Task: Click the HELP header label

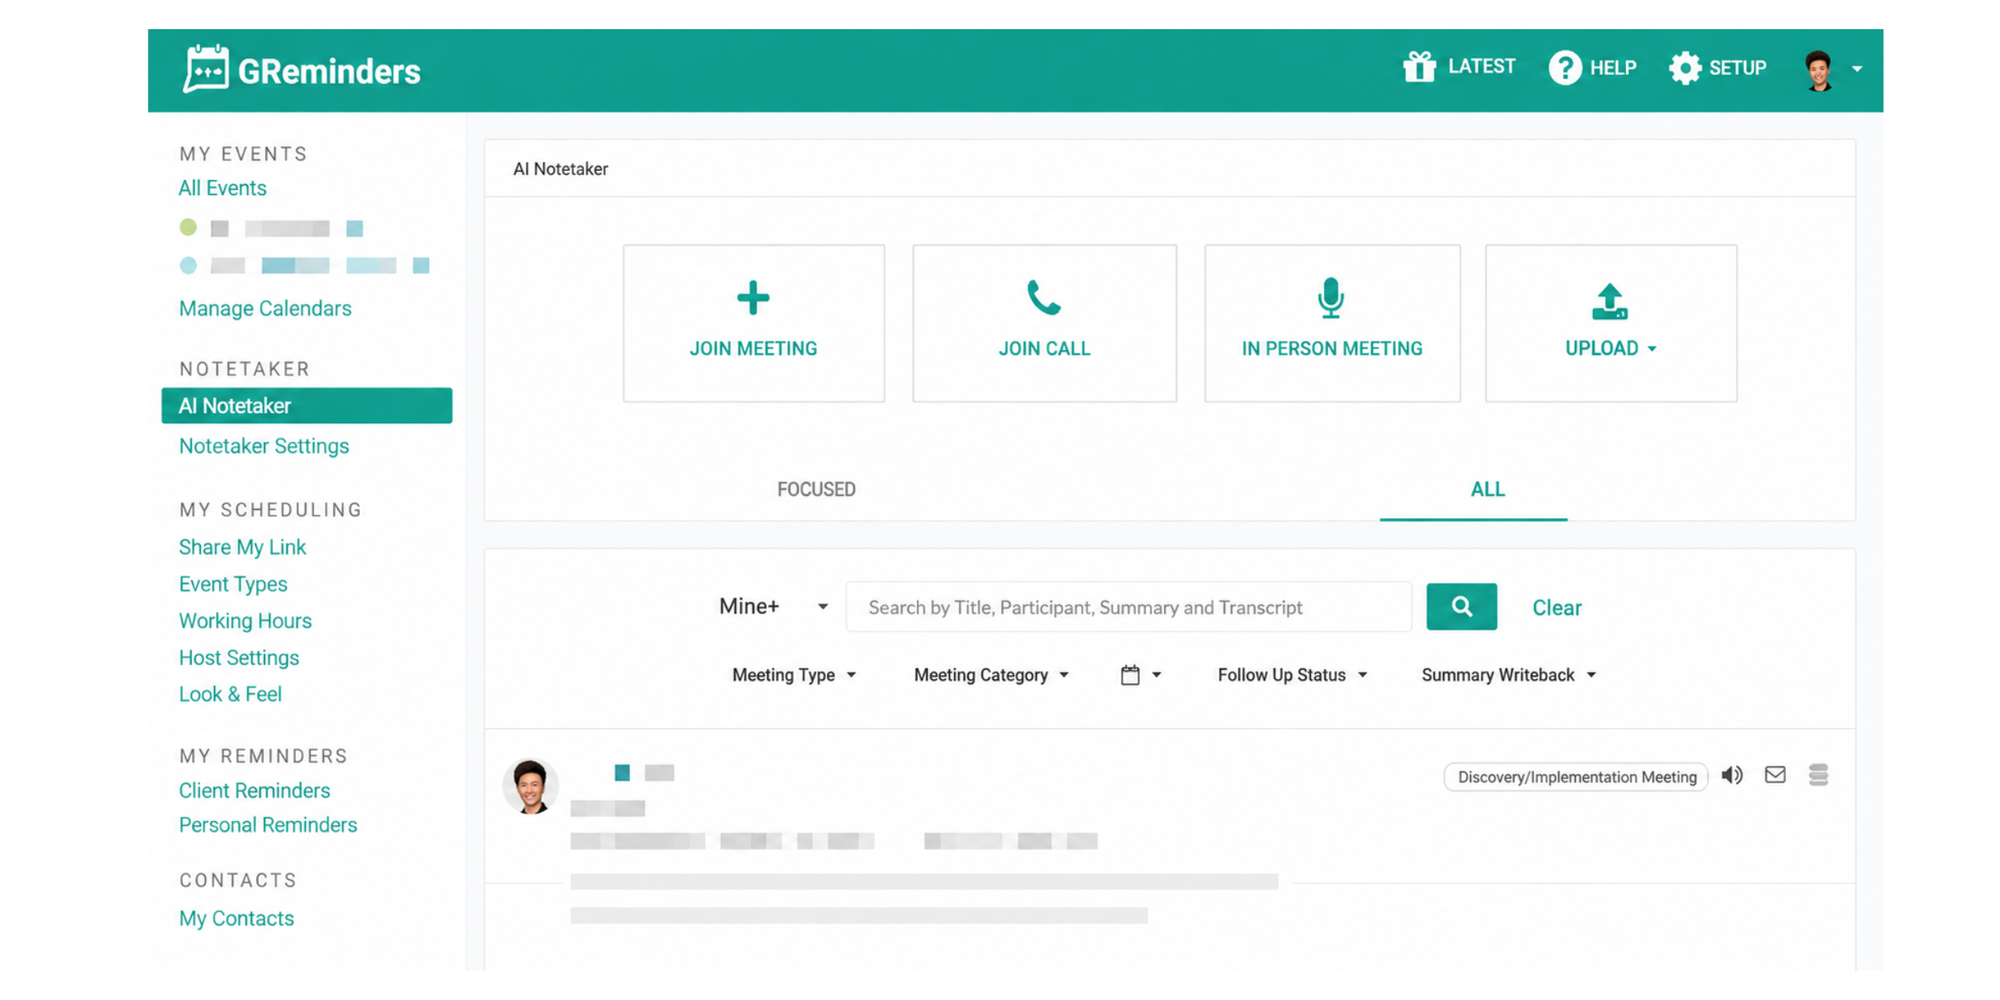Action: (x=1613, y=68)
